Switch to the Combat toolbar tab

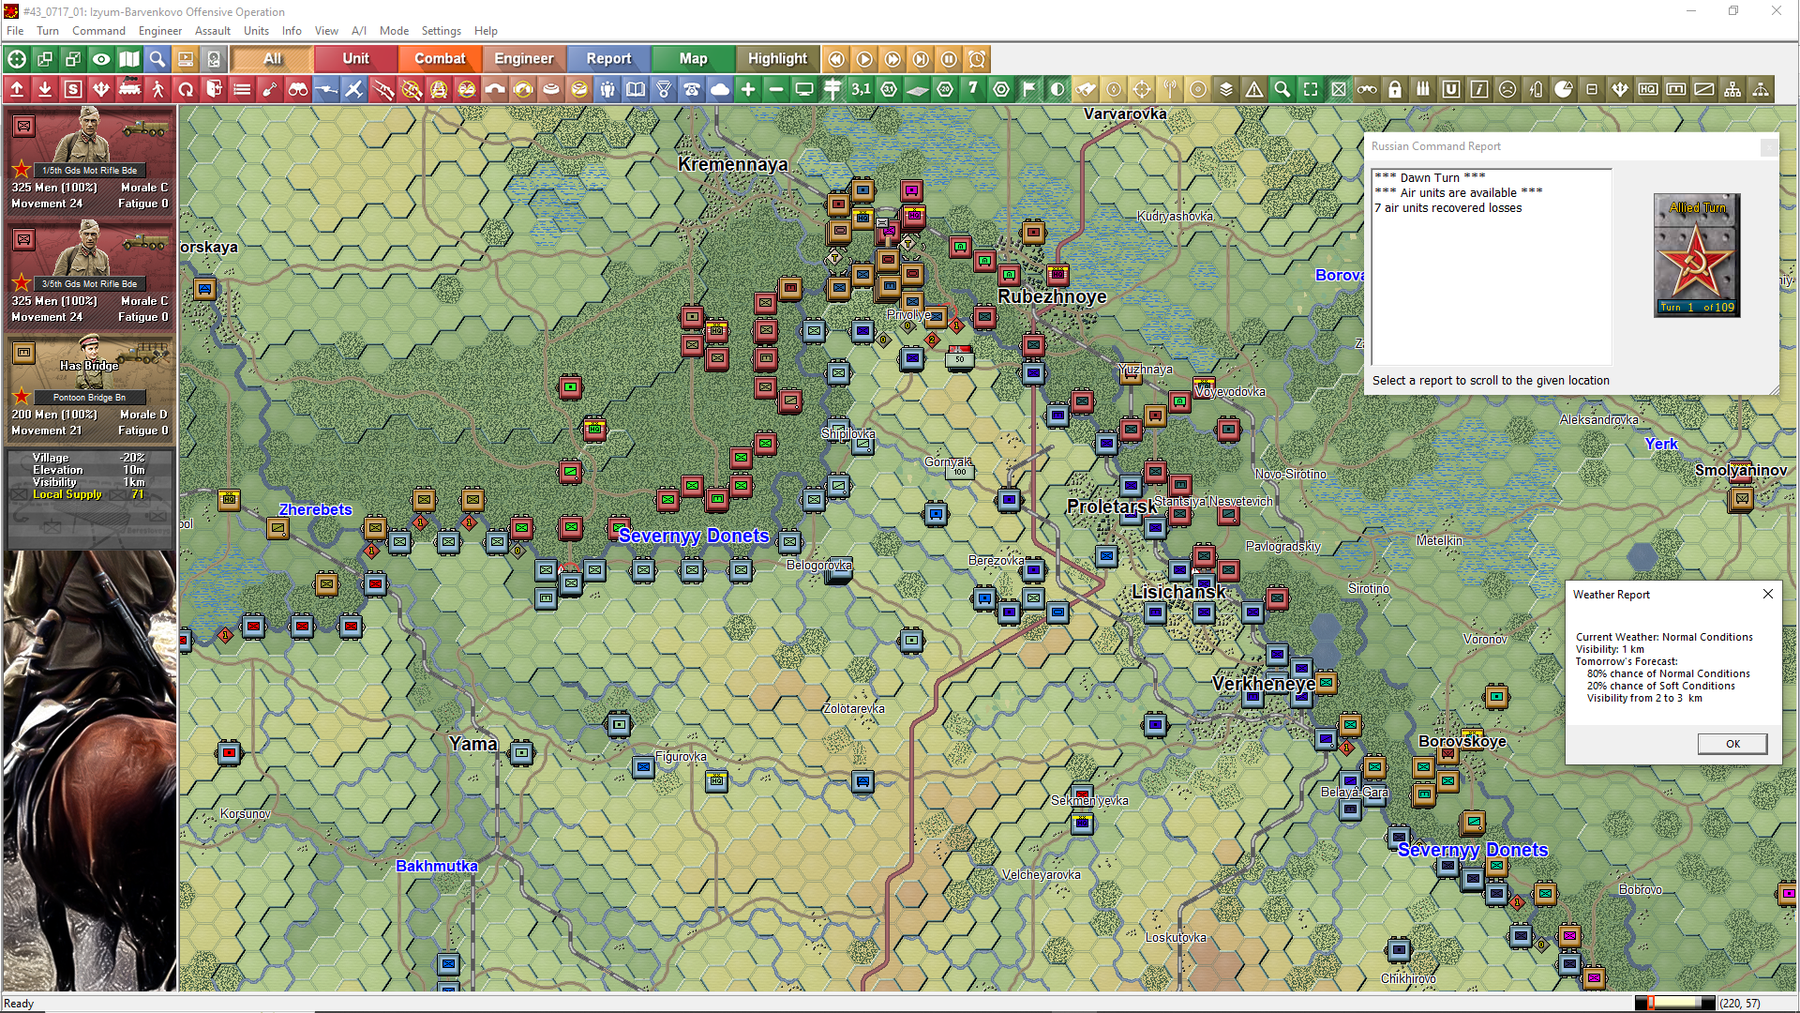click(440, 59)
